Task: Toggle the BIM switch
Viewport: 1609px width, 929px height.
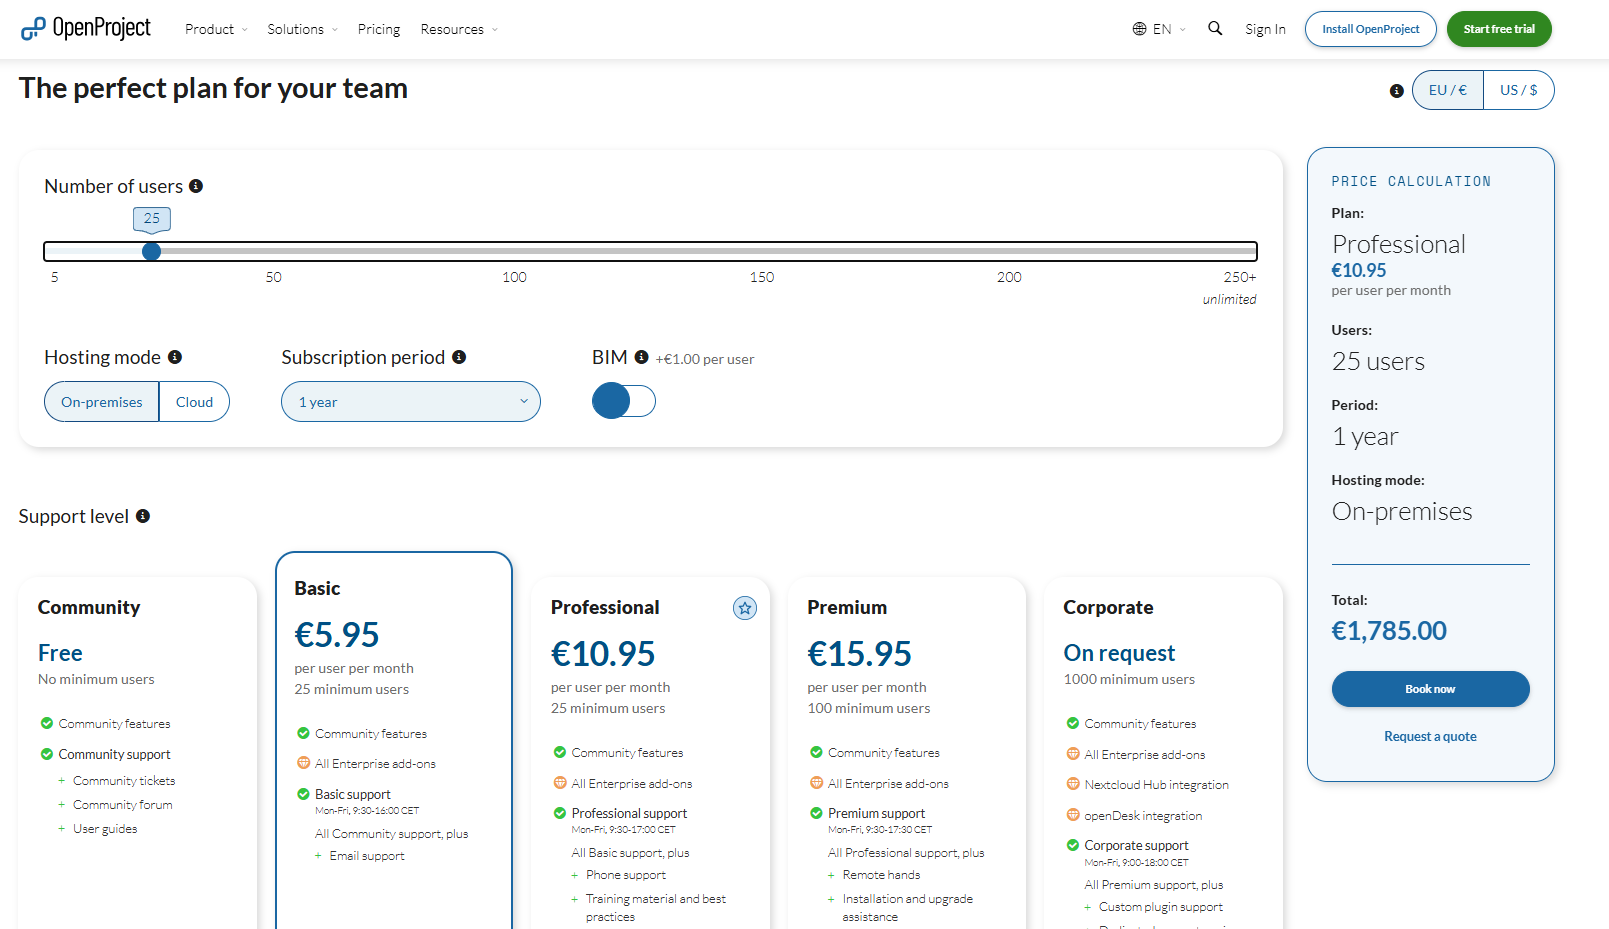Action: (624, 401)
